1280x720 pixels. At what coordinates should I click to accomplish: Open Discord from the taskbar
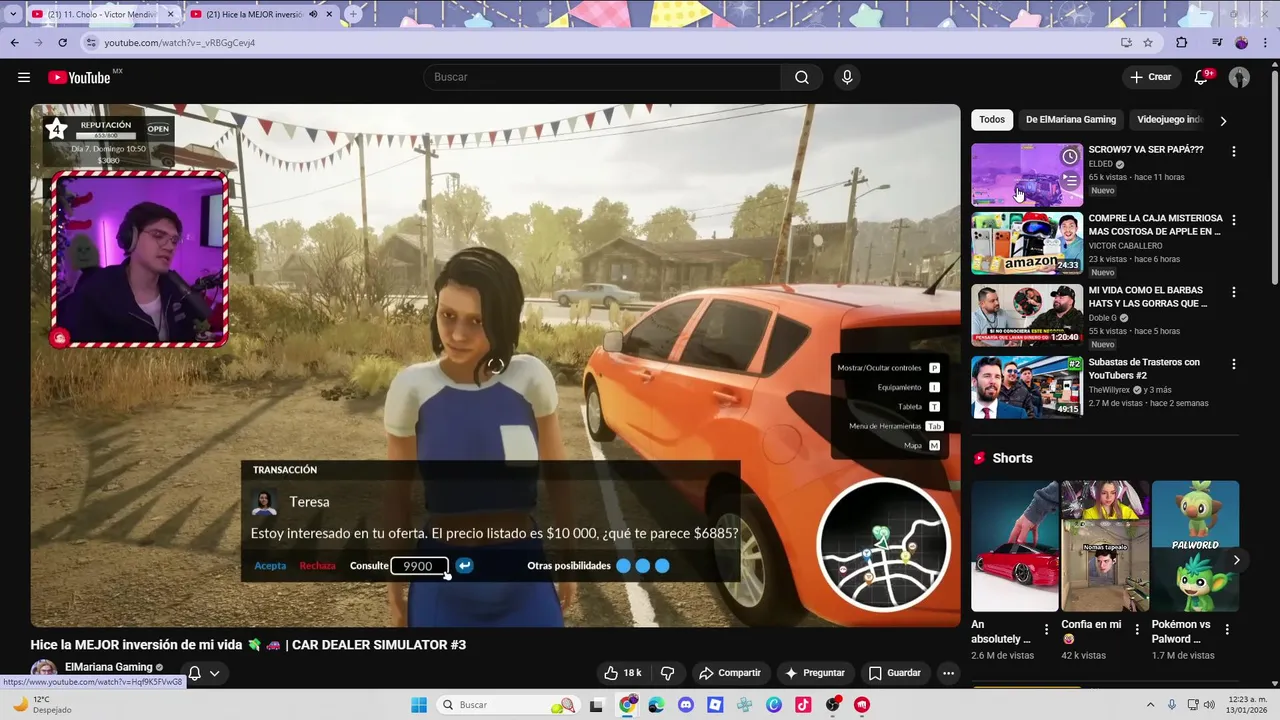coord(685,705)
